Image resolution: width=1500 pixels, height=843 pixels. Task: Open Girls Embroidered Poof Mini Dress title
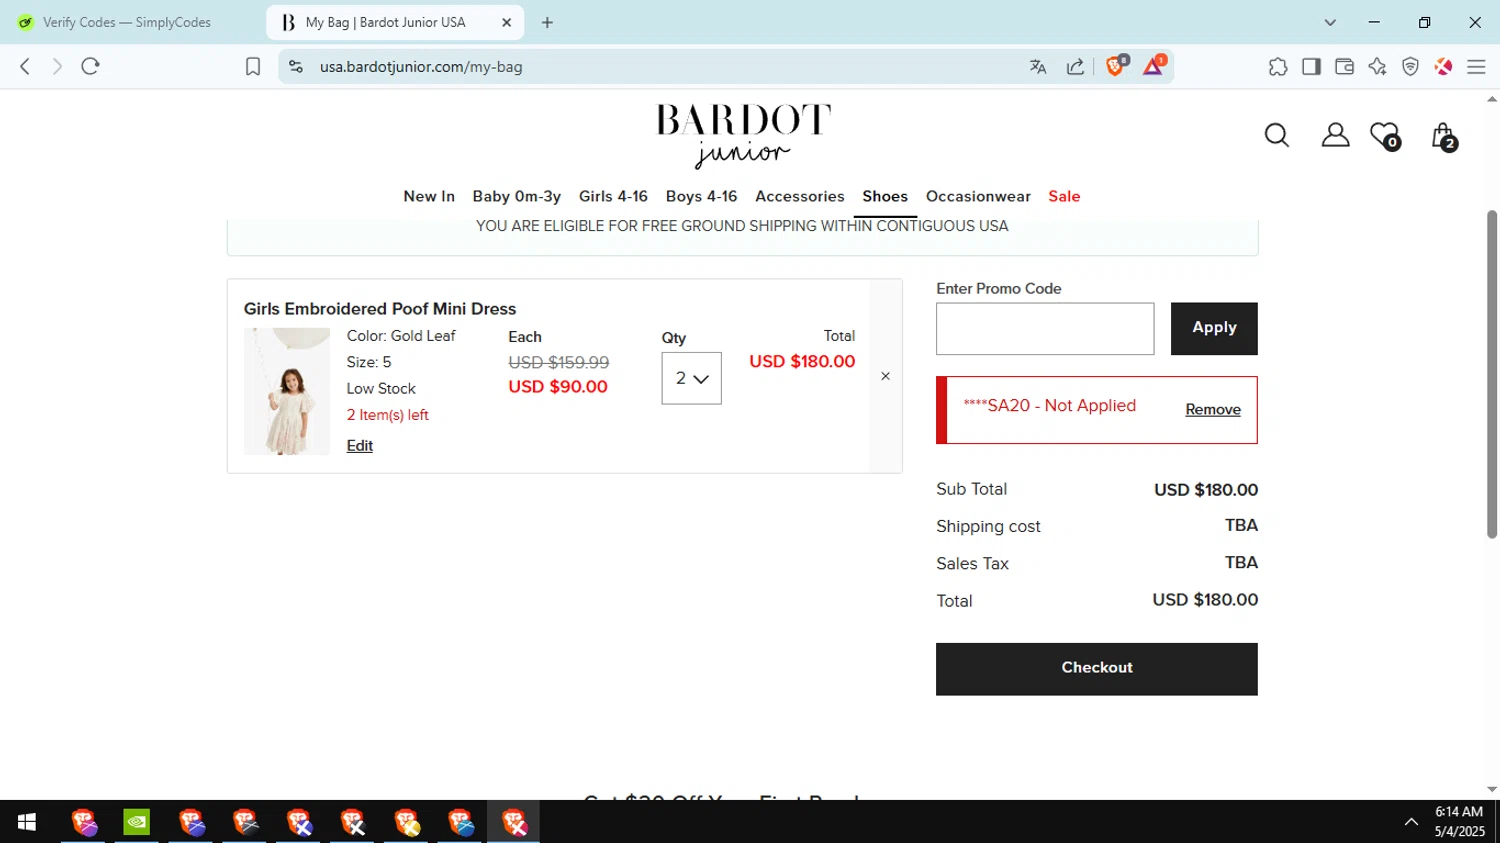(380, 309)
